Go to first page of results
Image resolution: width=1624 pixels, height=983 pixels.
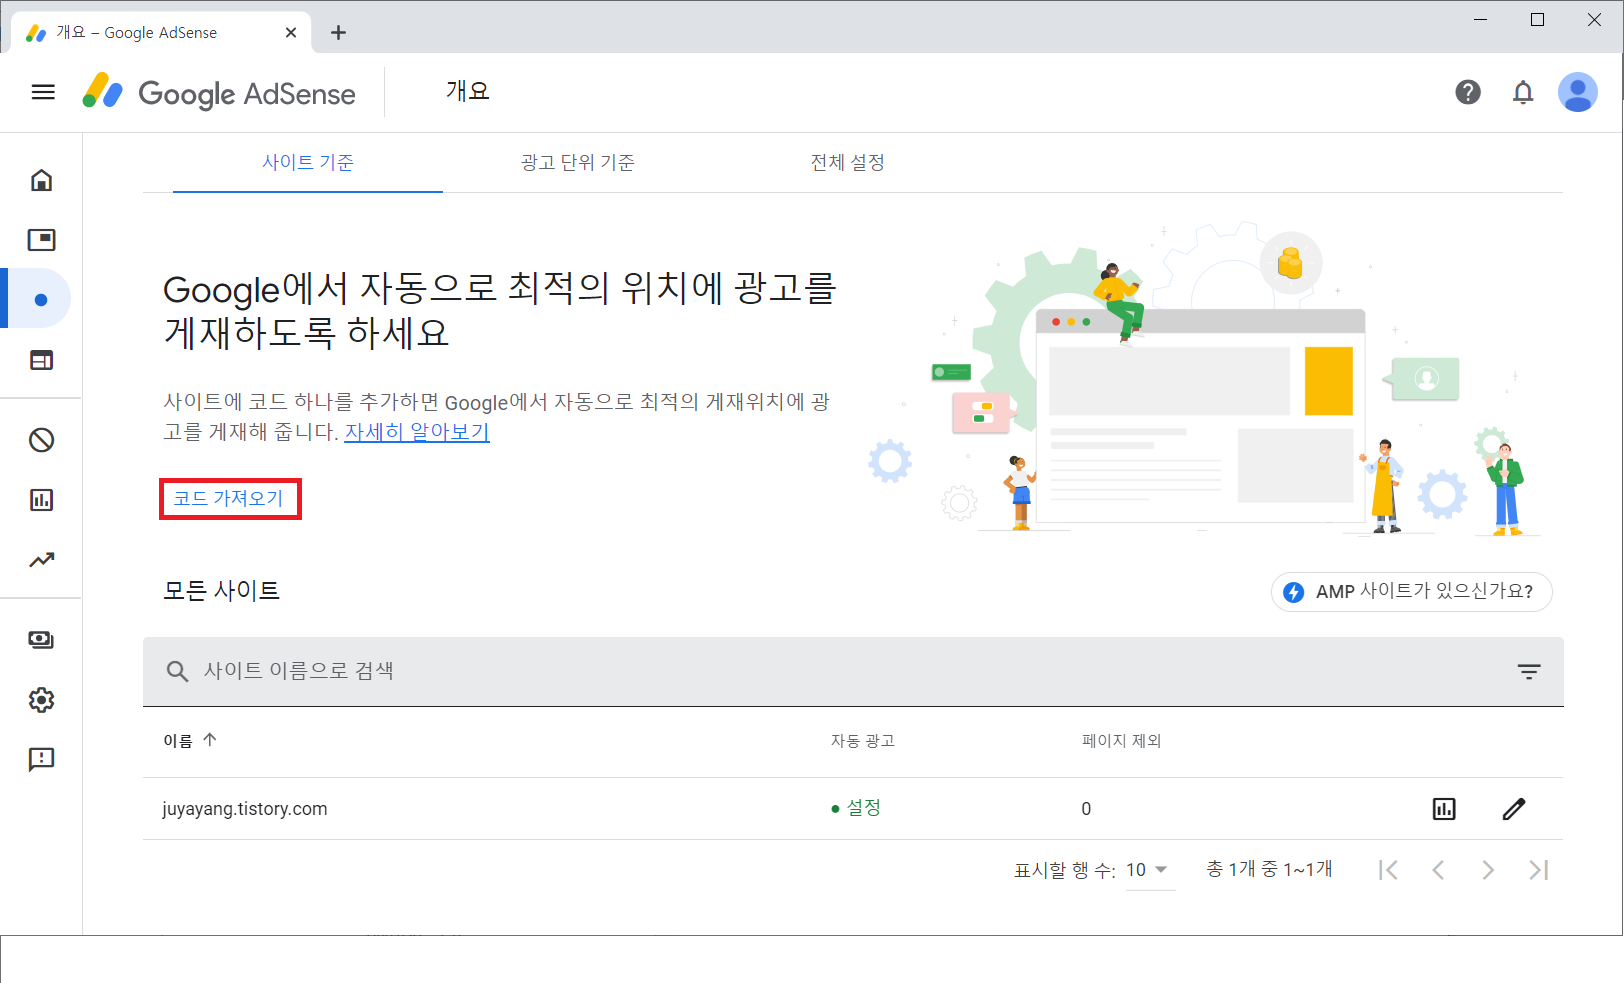click(1388, 870)
